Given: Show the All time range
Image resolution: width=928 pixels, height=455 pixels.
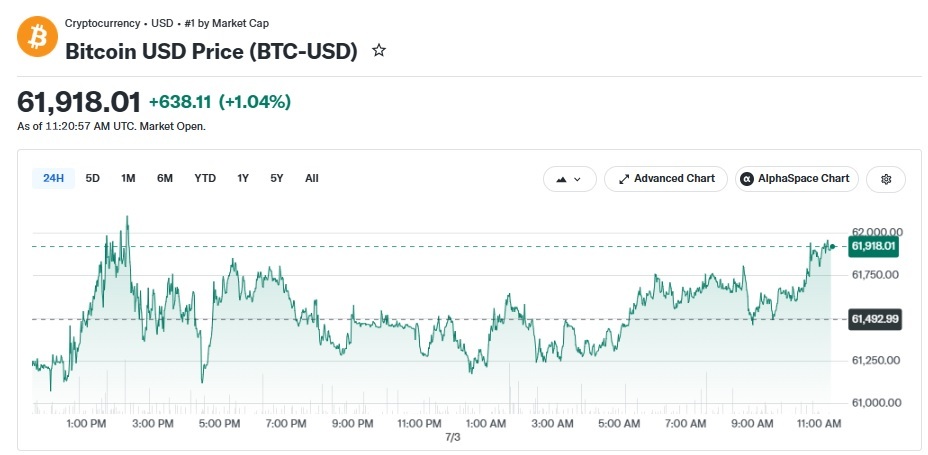Looking at the screenshot, I should pos(312,178).
